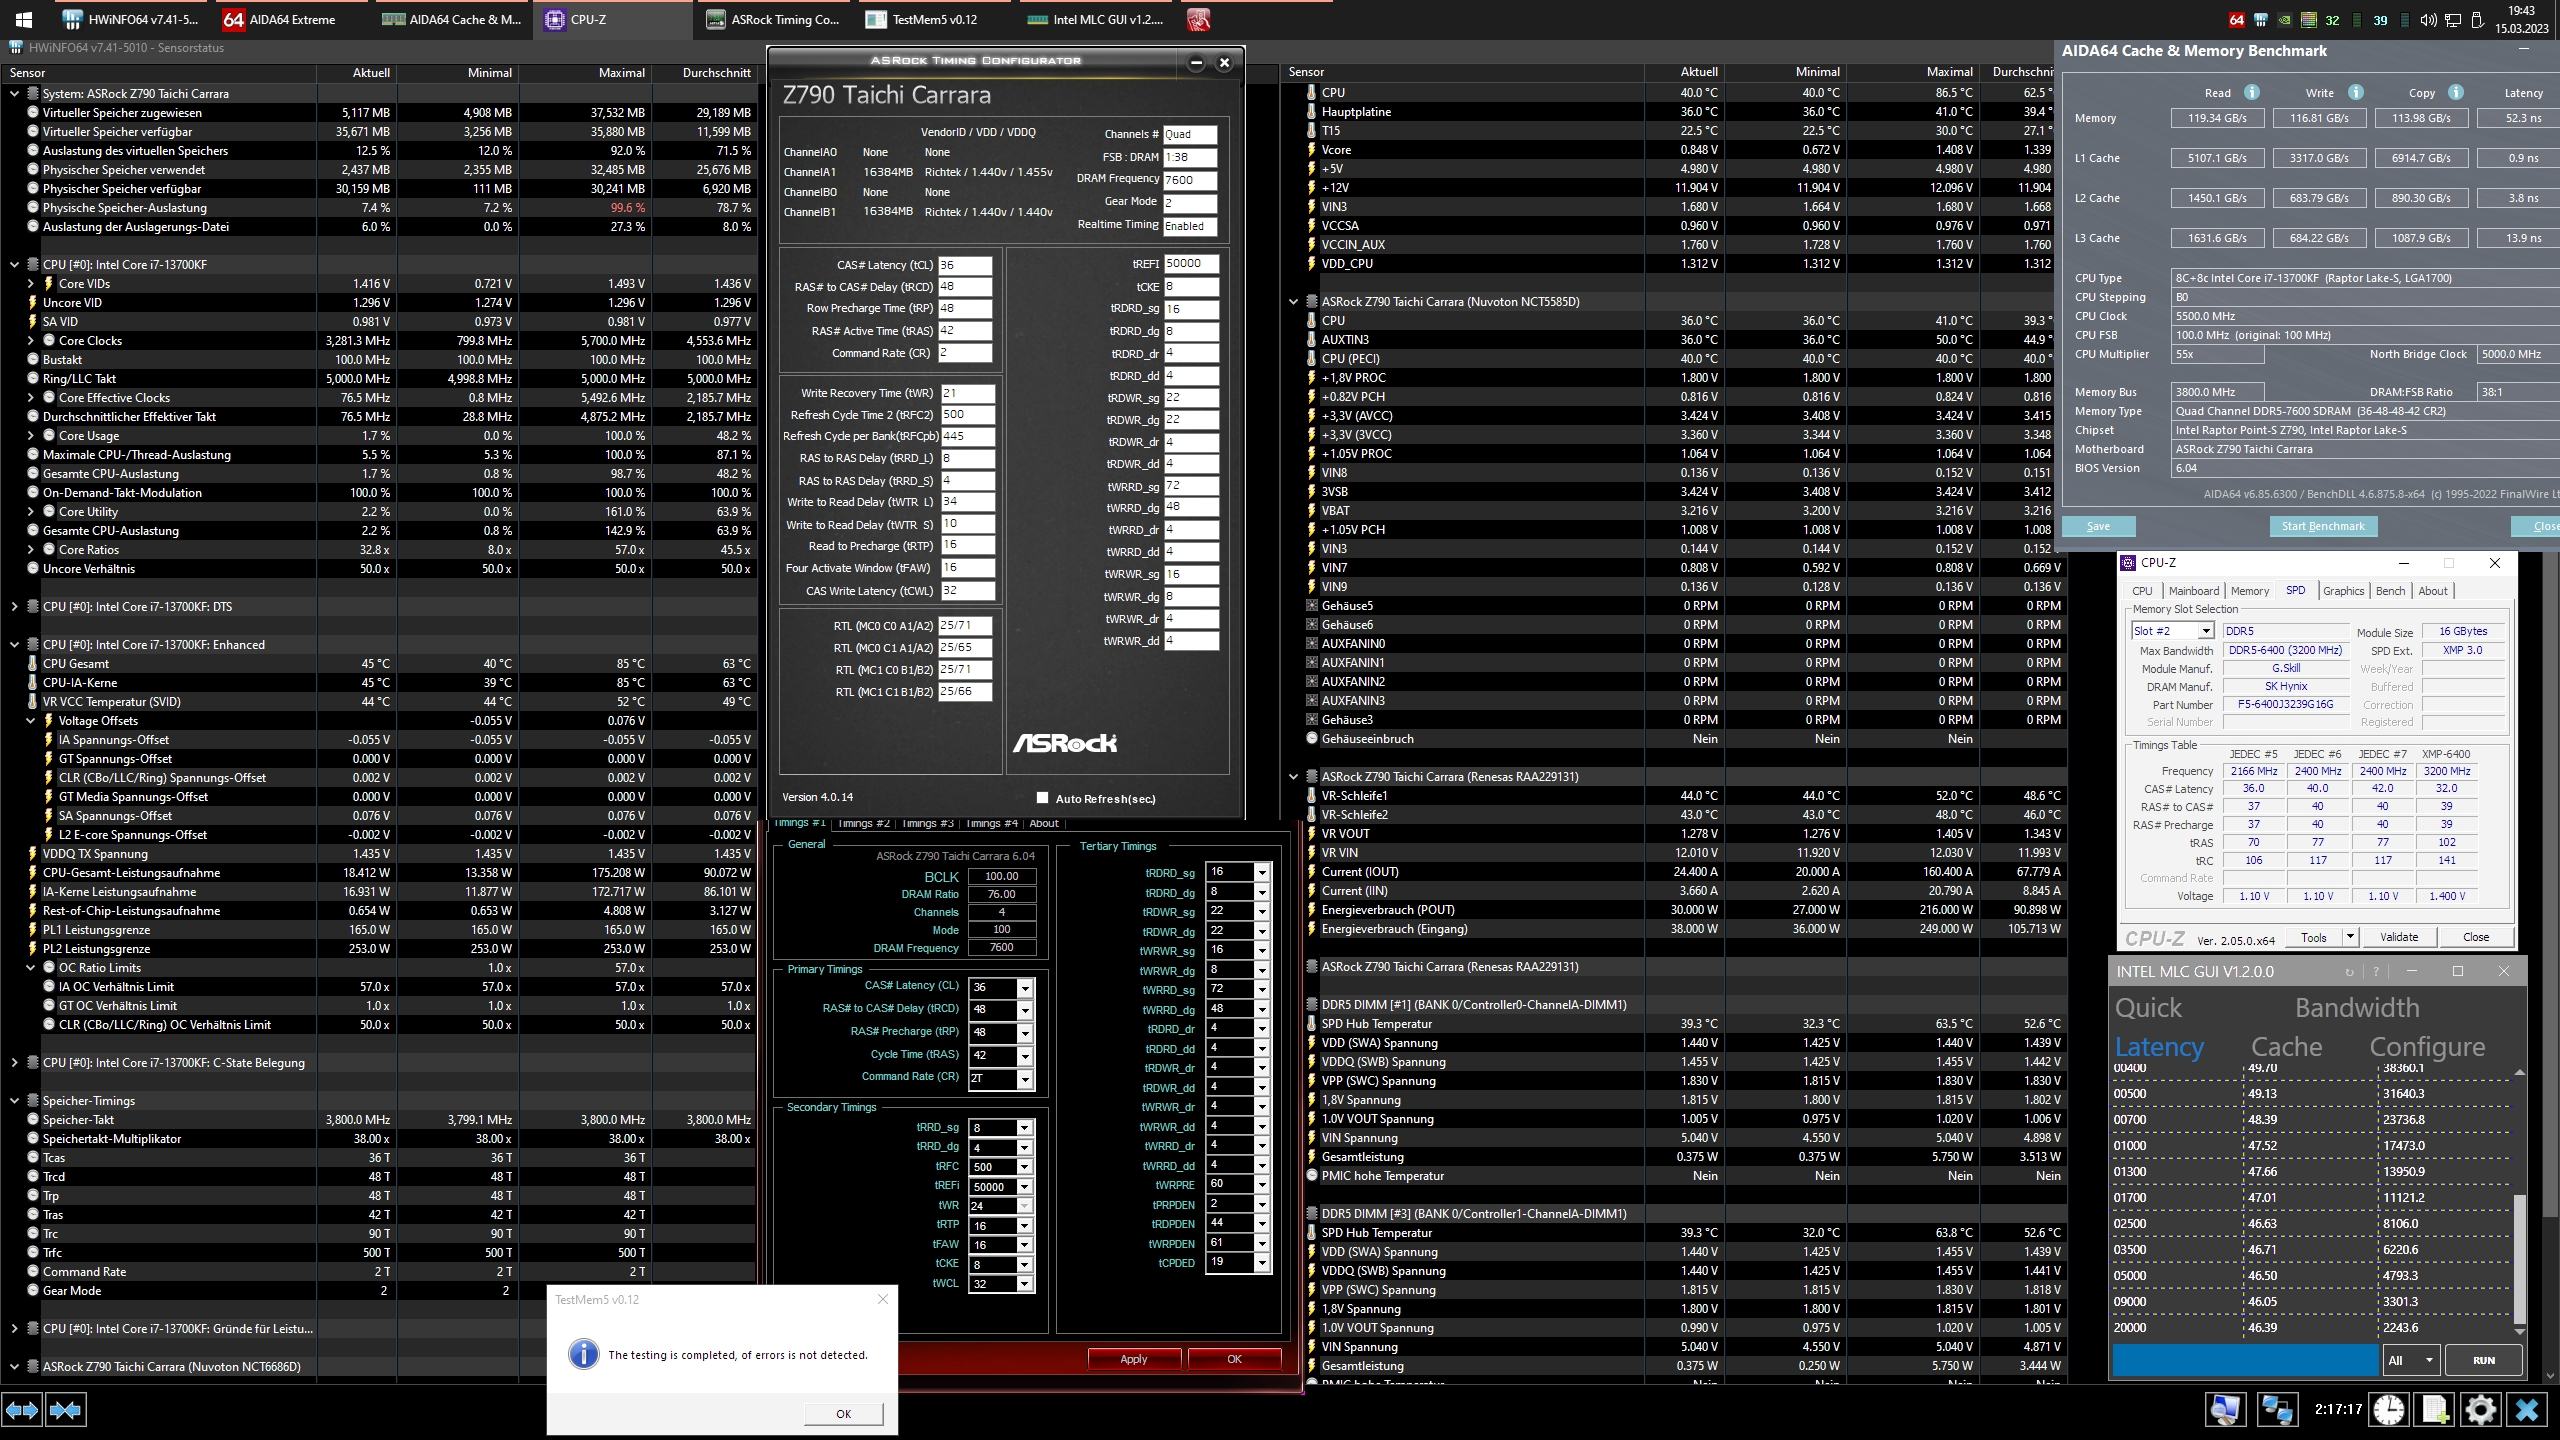
Task: Click OK in the TestMem5 dialog
Action: (843, 1413)
